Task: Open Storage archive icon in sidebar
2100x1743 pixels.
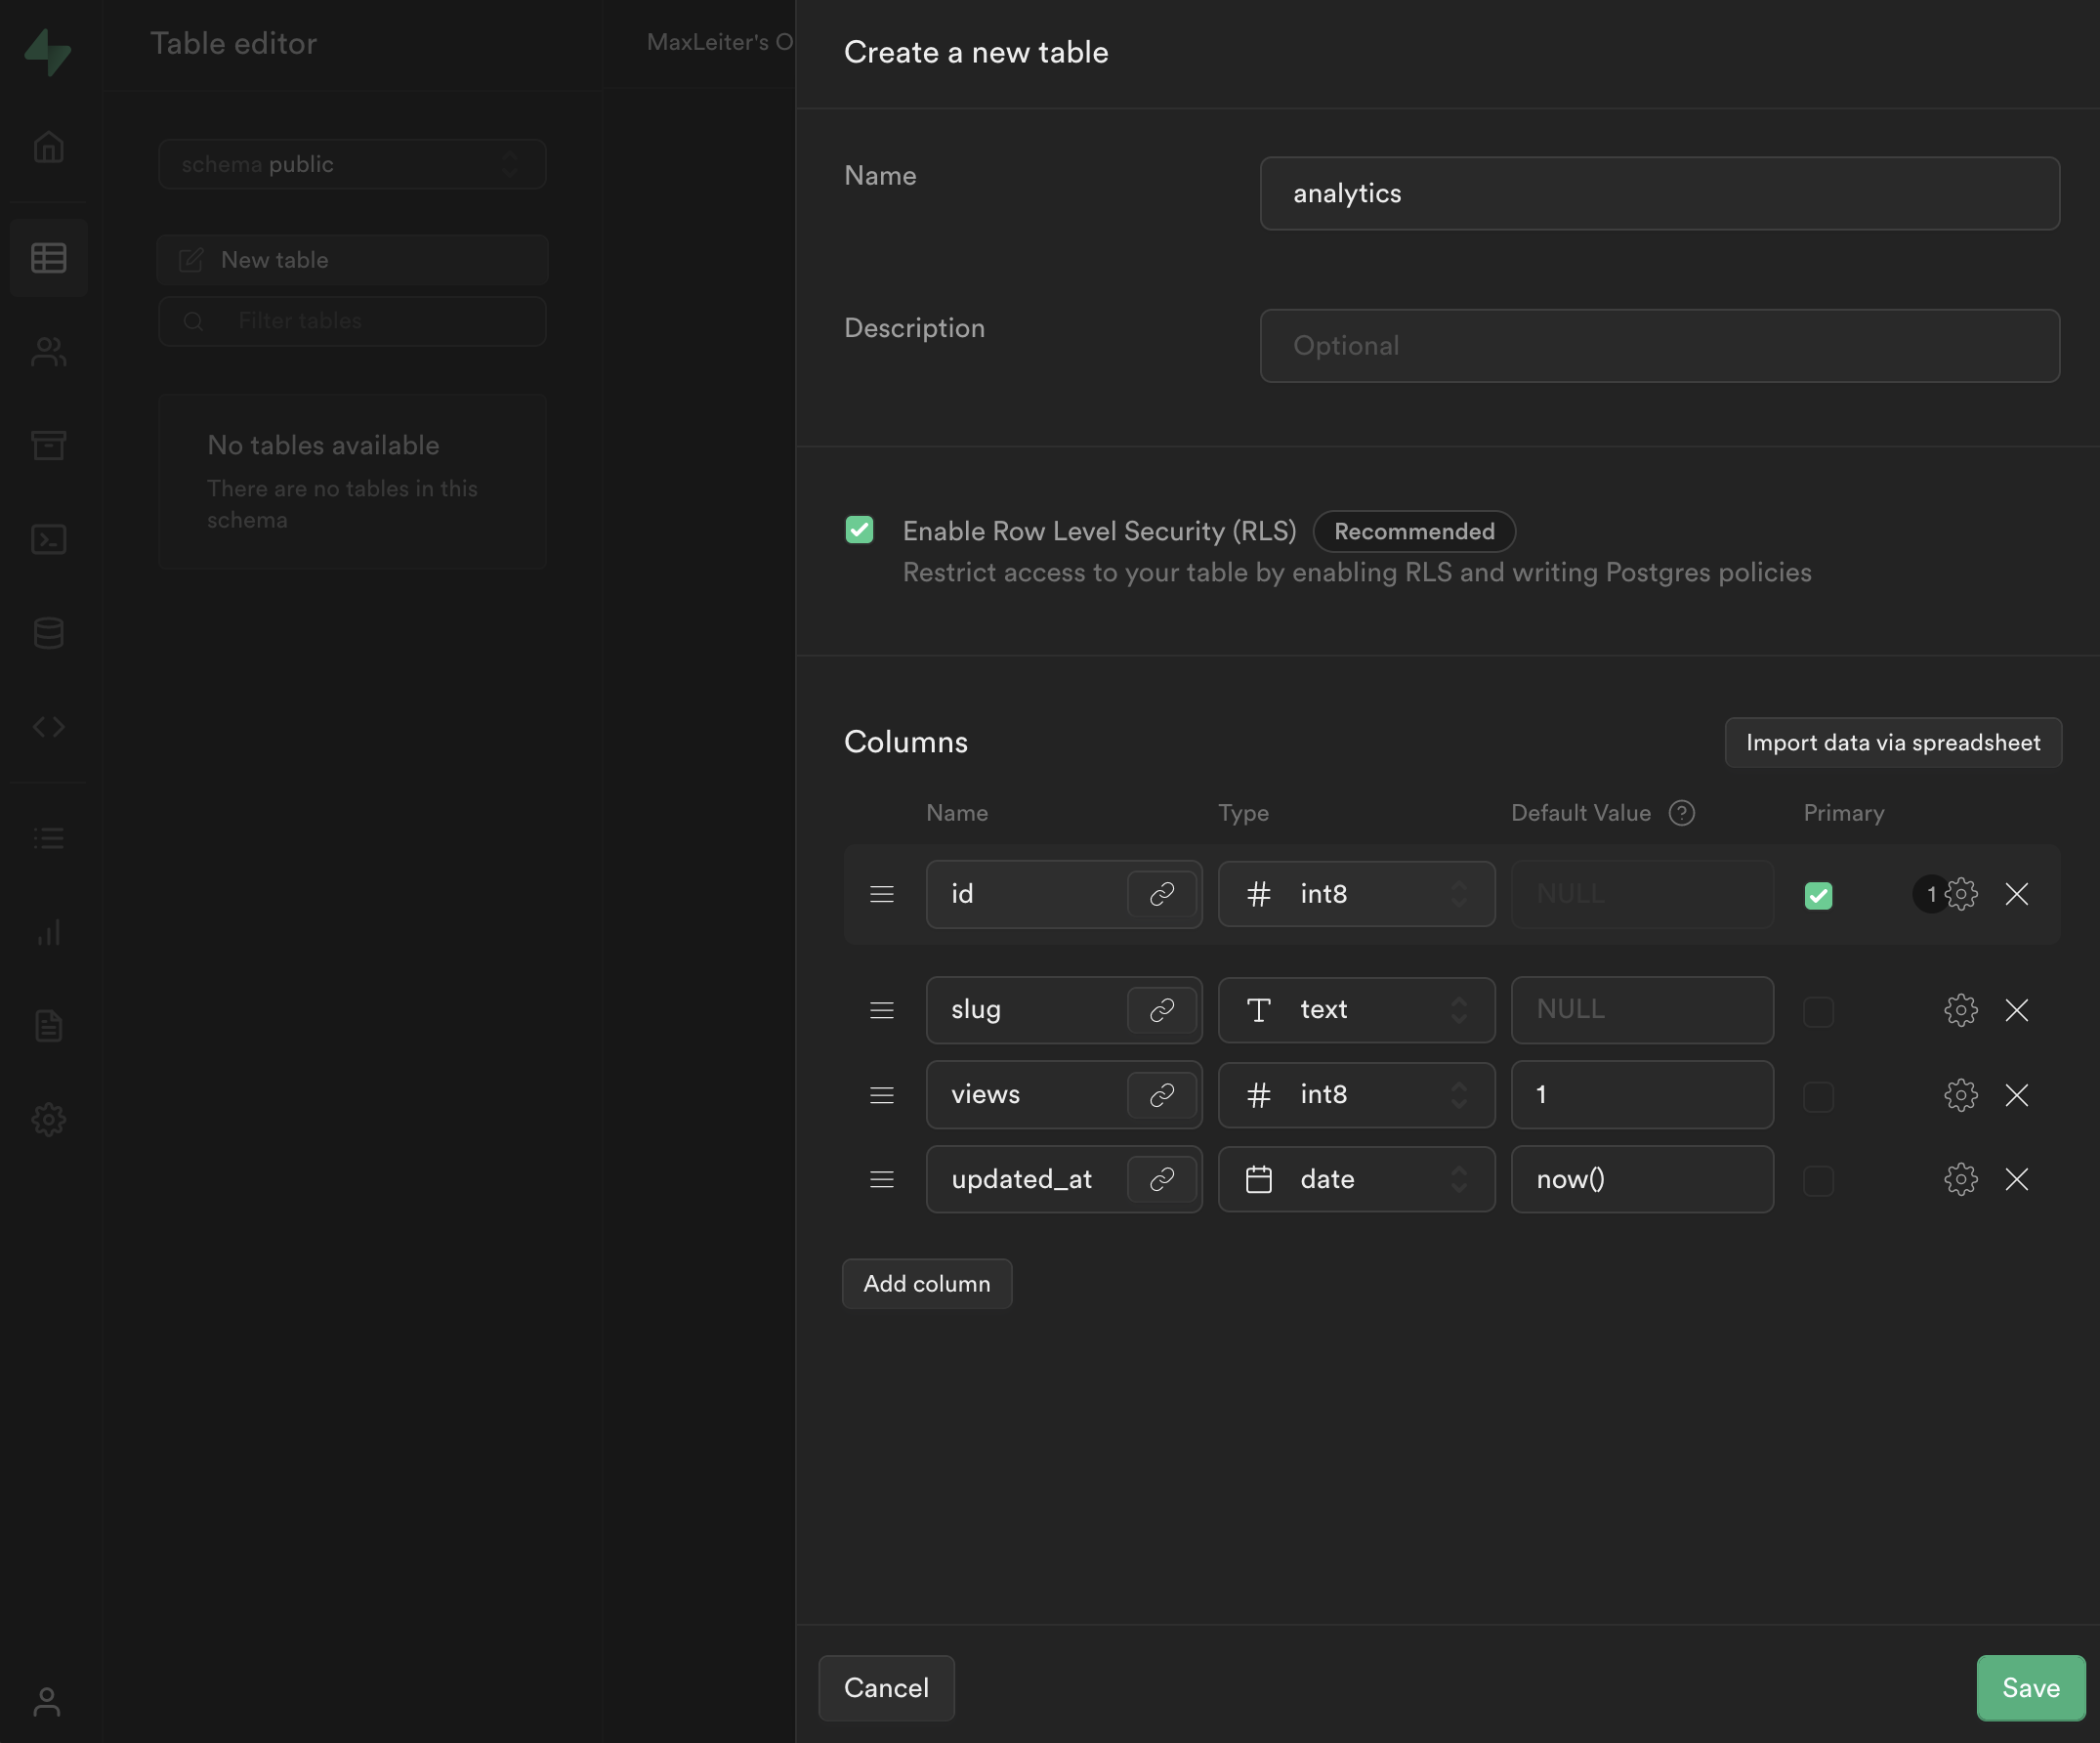Action: pos(48,445)
